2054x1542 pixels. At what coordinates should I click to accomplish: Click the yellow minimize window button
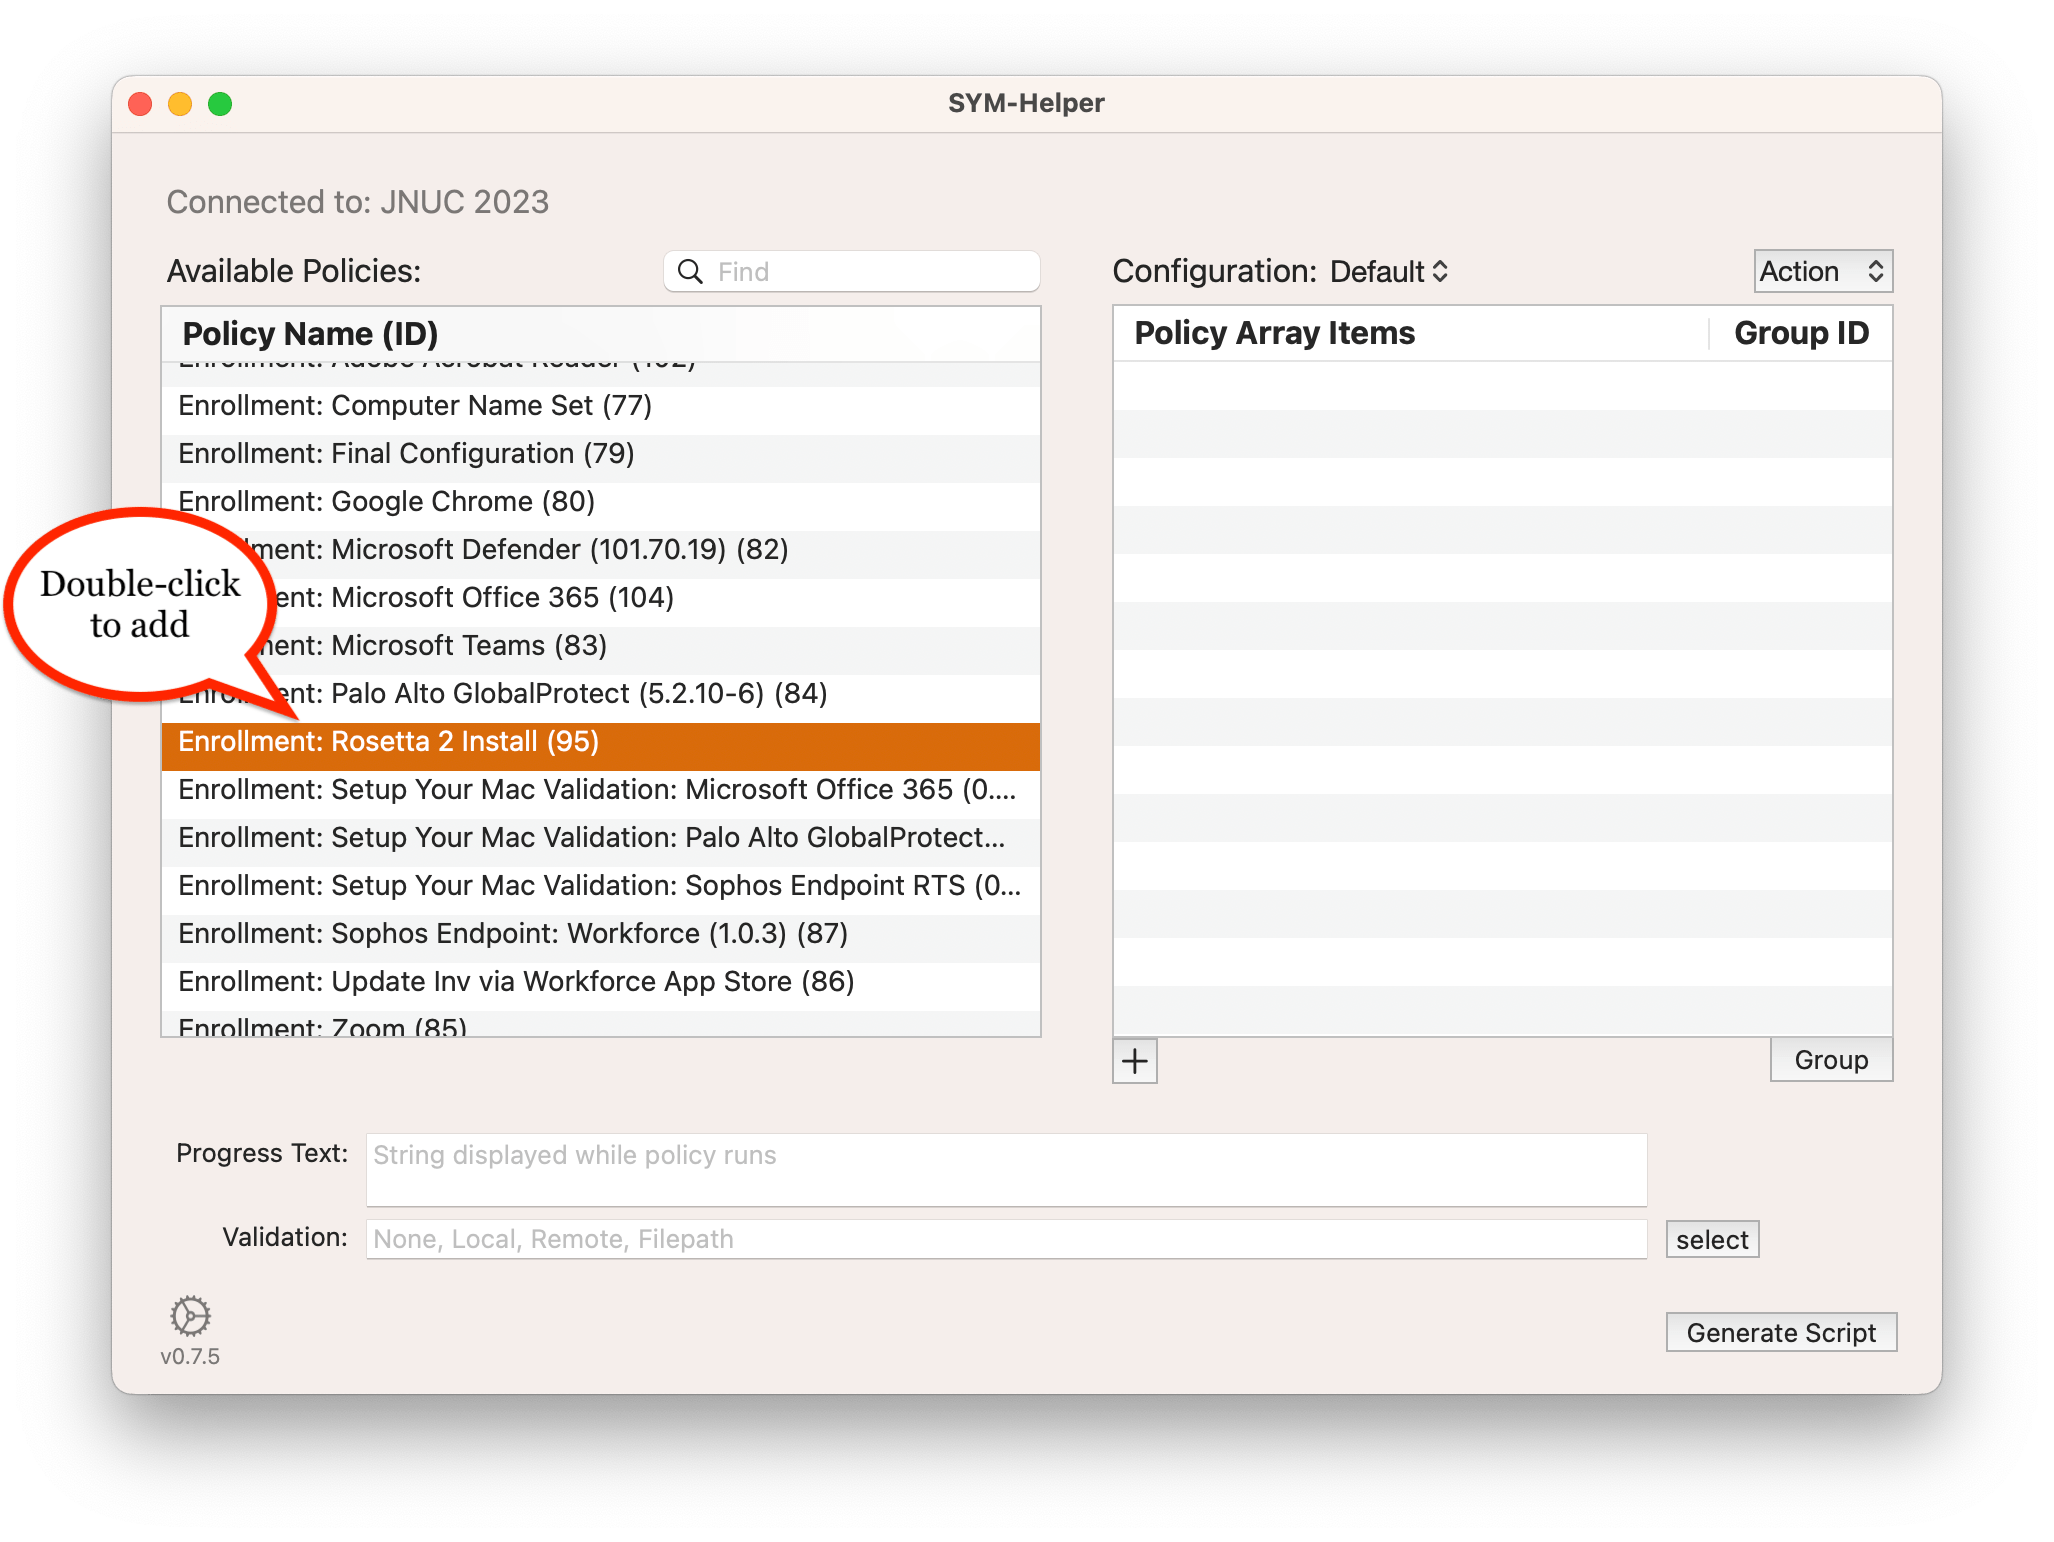tap(180, 104)
